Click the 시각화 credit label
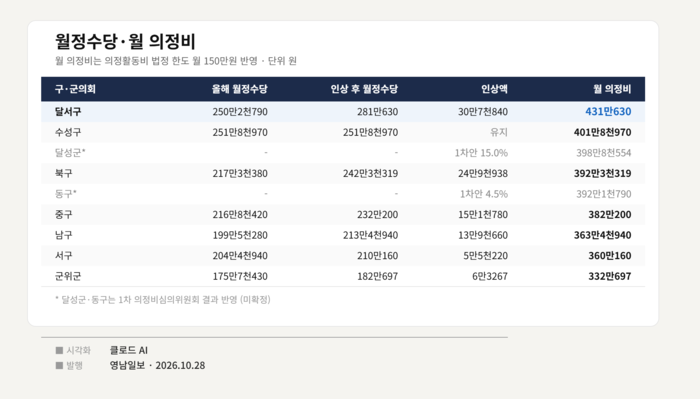The image size is (700, 399). click(x=78, y=350)
